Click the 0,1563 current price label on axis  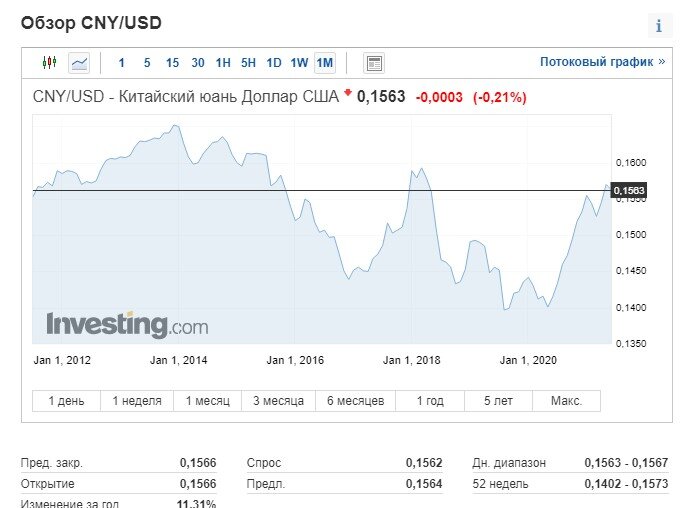[629, 190]
